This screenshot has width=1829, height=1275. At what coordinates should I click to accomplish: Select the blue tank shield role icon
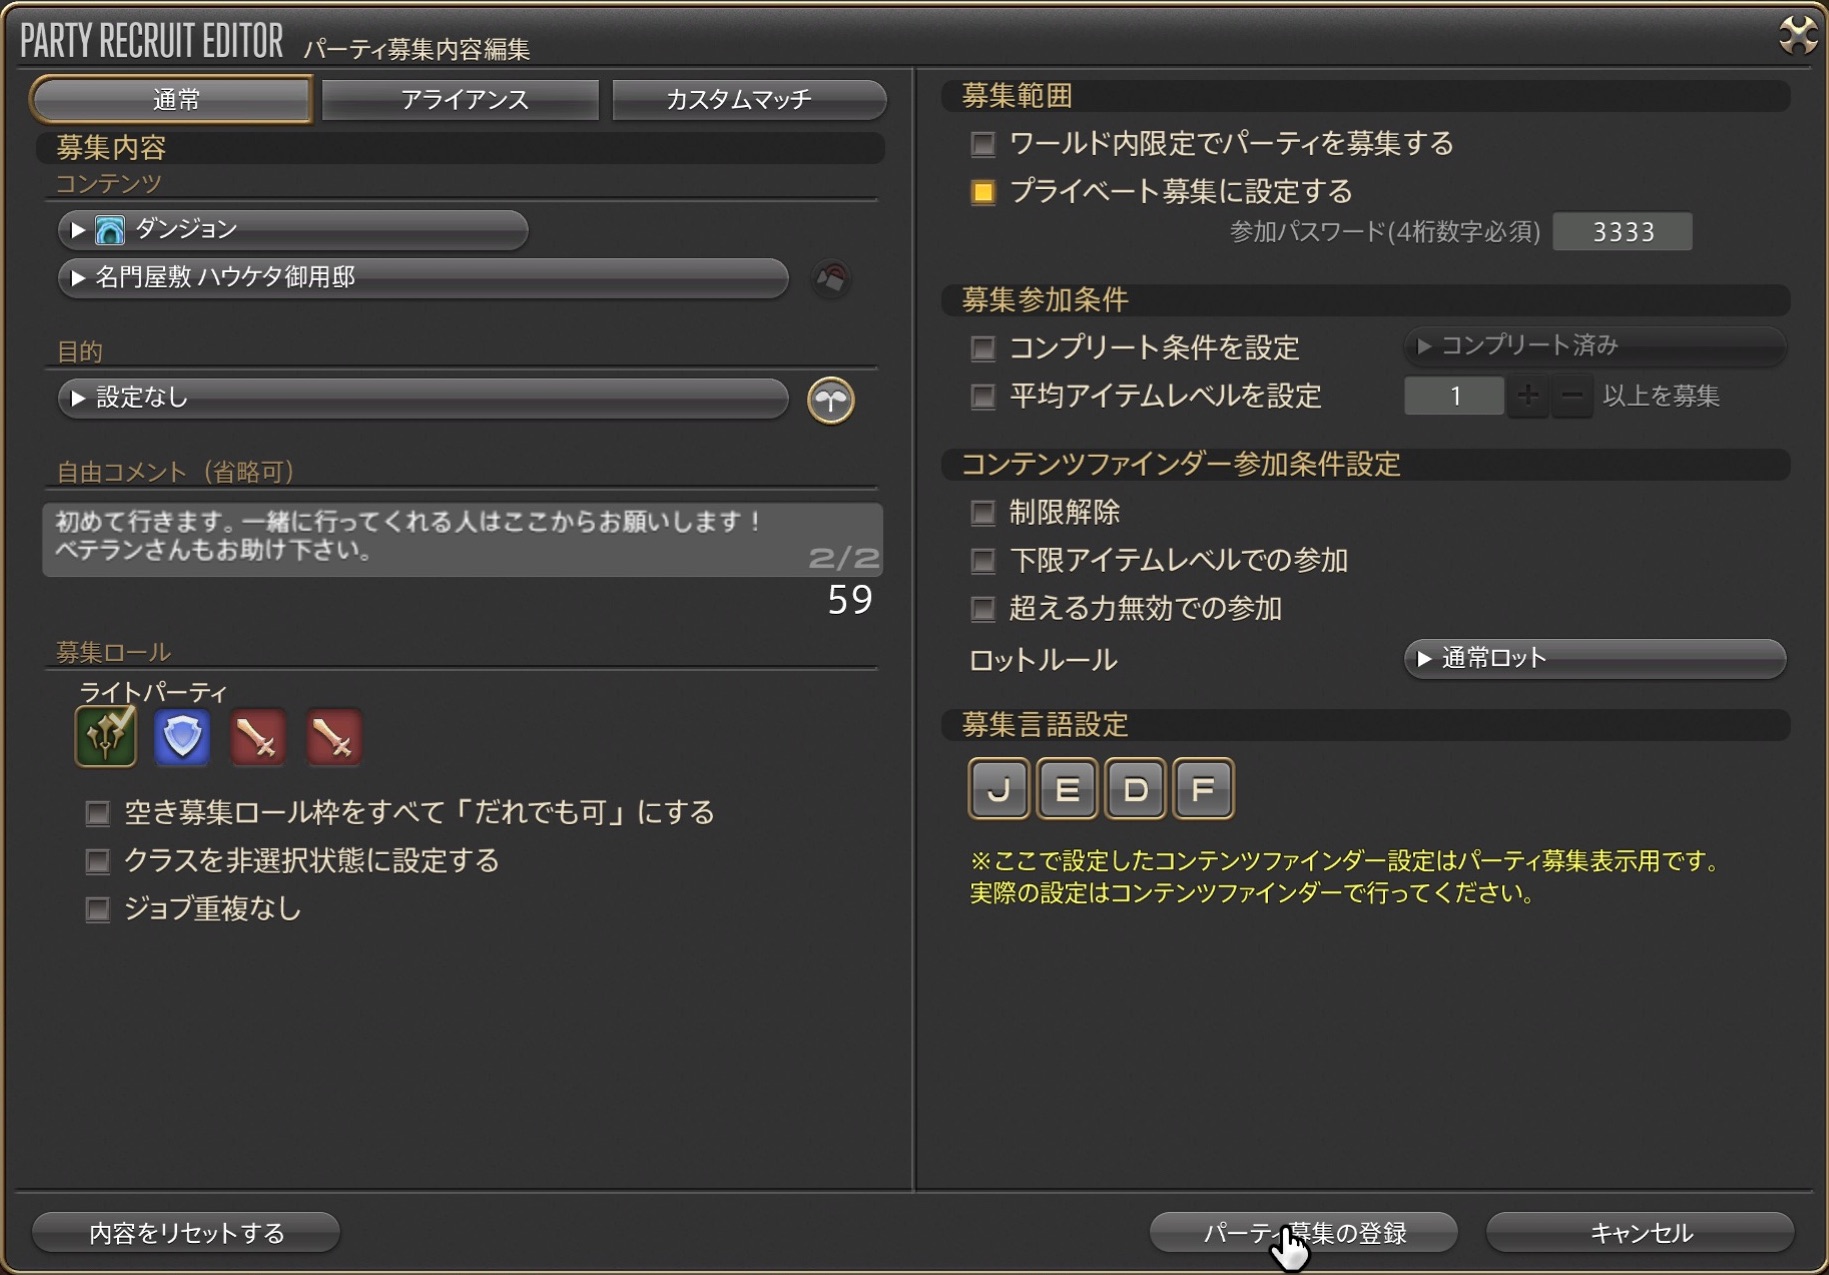[x=182, y=737]
